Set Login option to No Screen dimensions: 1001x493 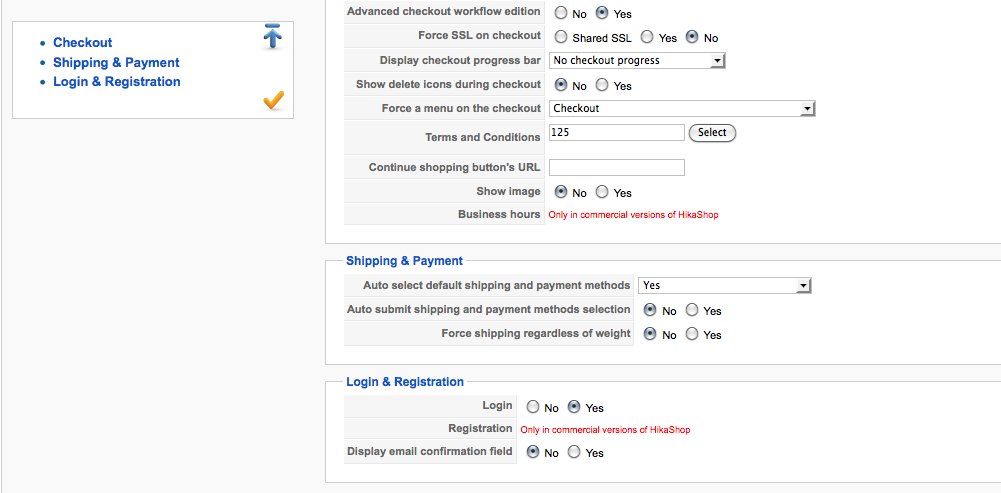pyautogui.click(x=533, y=407)
